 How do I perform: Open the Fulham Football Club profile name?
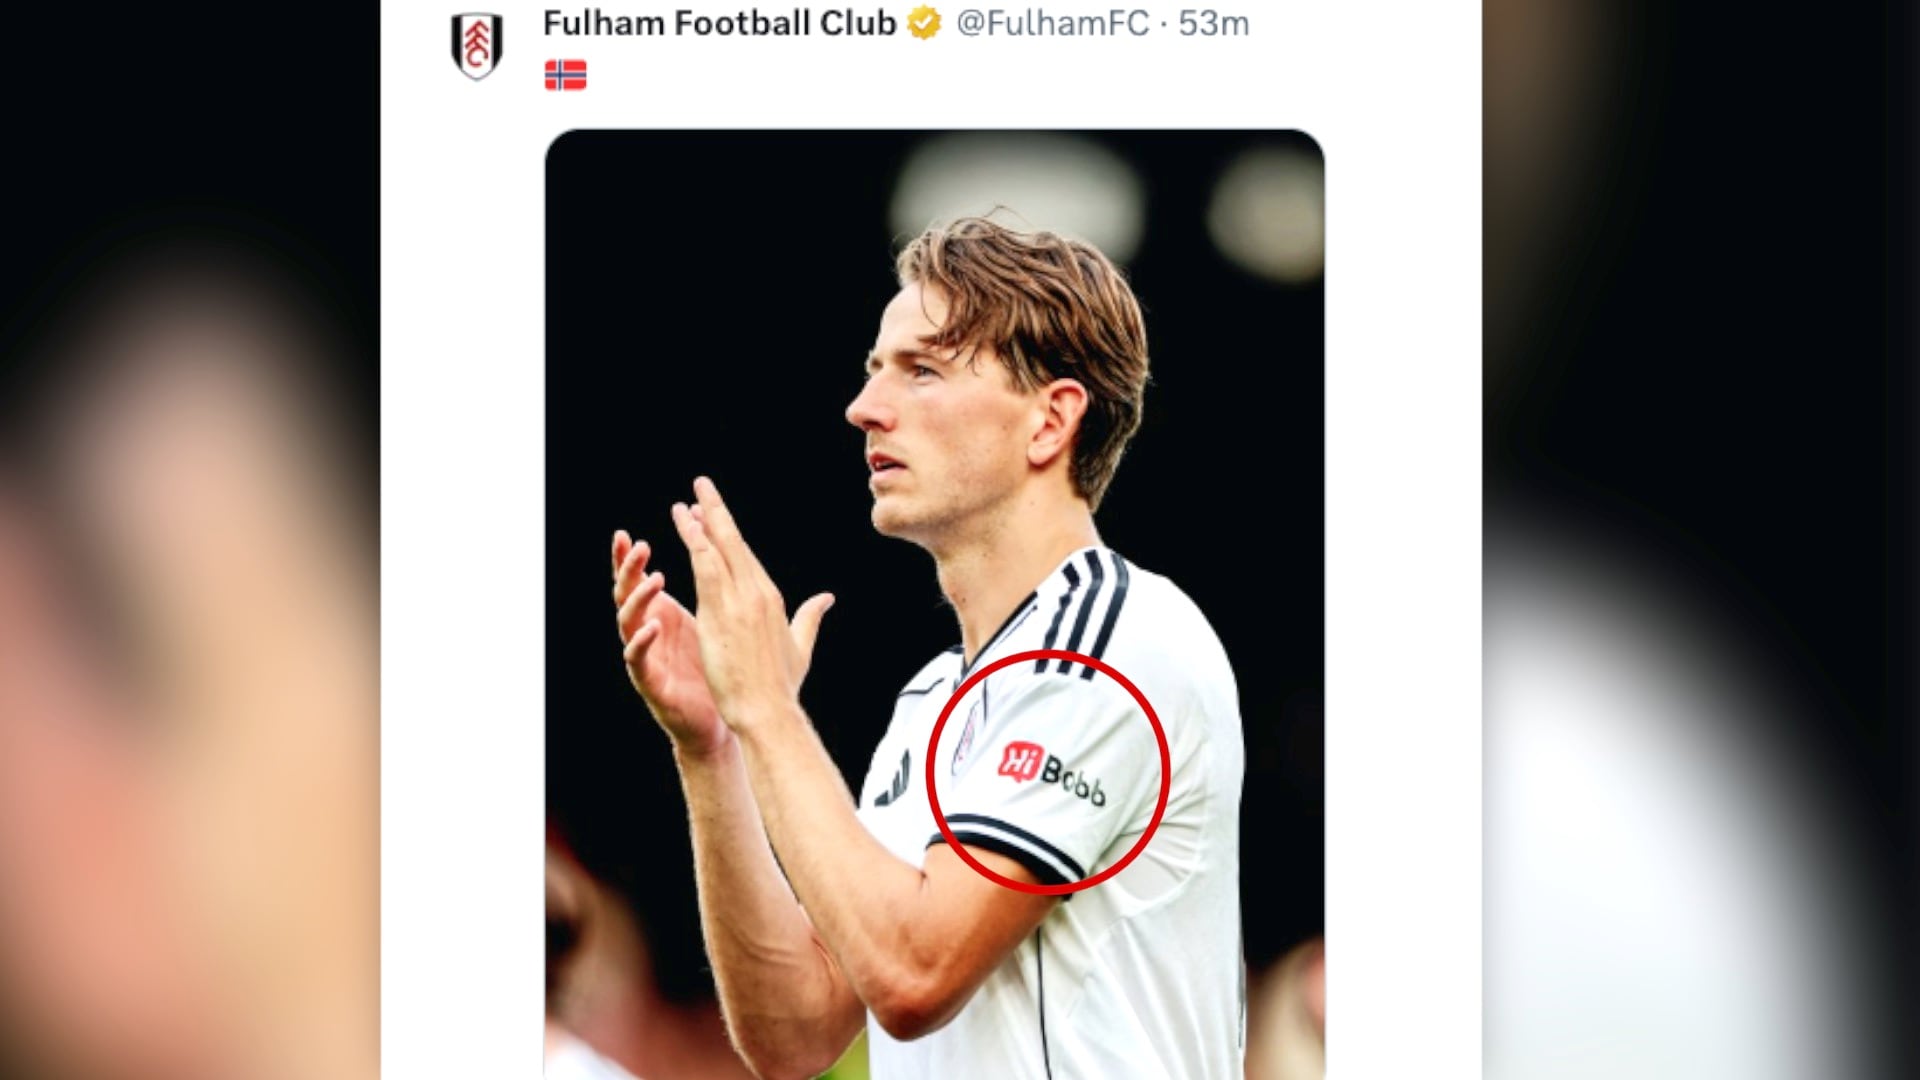click(719, 23)
